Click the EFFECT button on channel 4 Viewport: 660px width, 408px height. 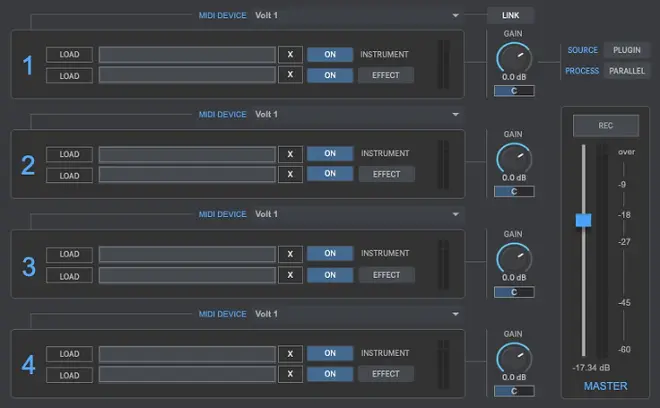[x=386, y=374]
